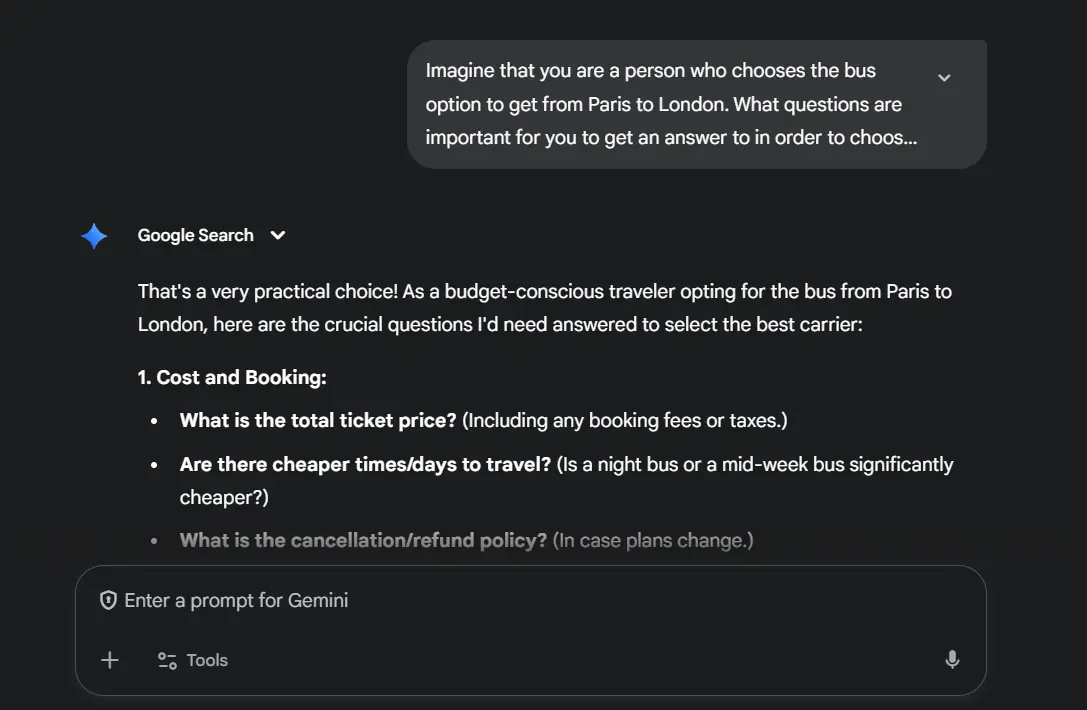Click the Cost and Booking heading
This screenshot has height=710, width=1087.
(232, 378)
